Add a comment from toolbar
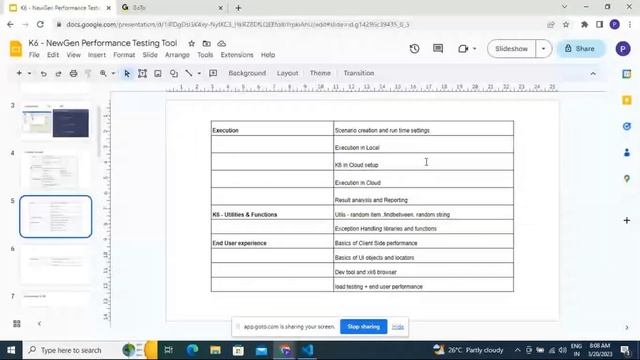640x360 pixels. tap(213, 73)
